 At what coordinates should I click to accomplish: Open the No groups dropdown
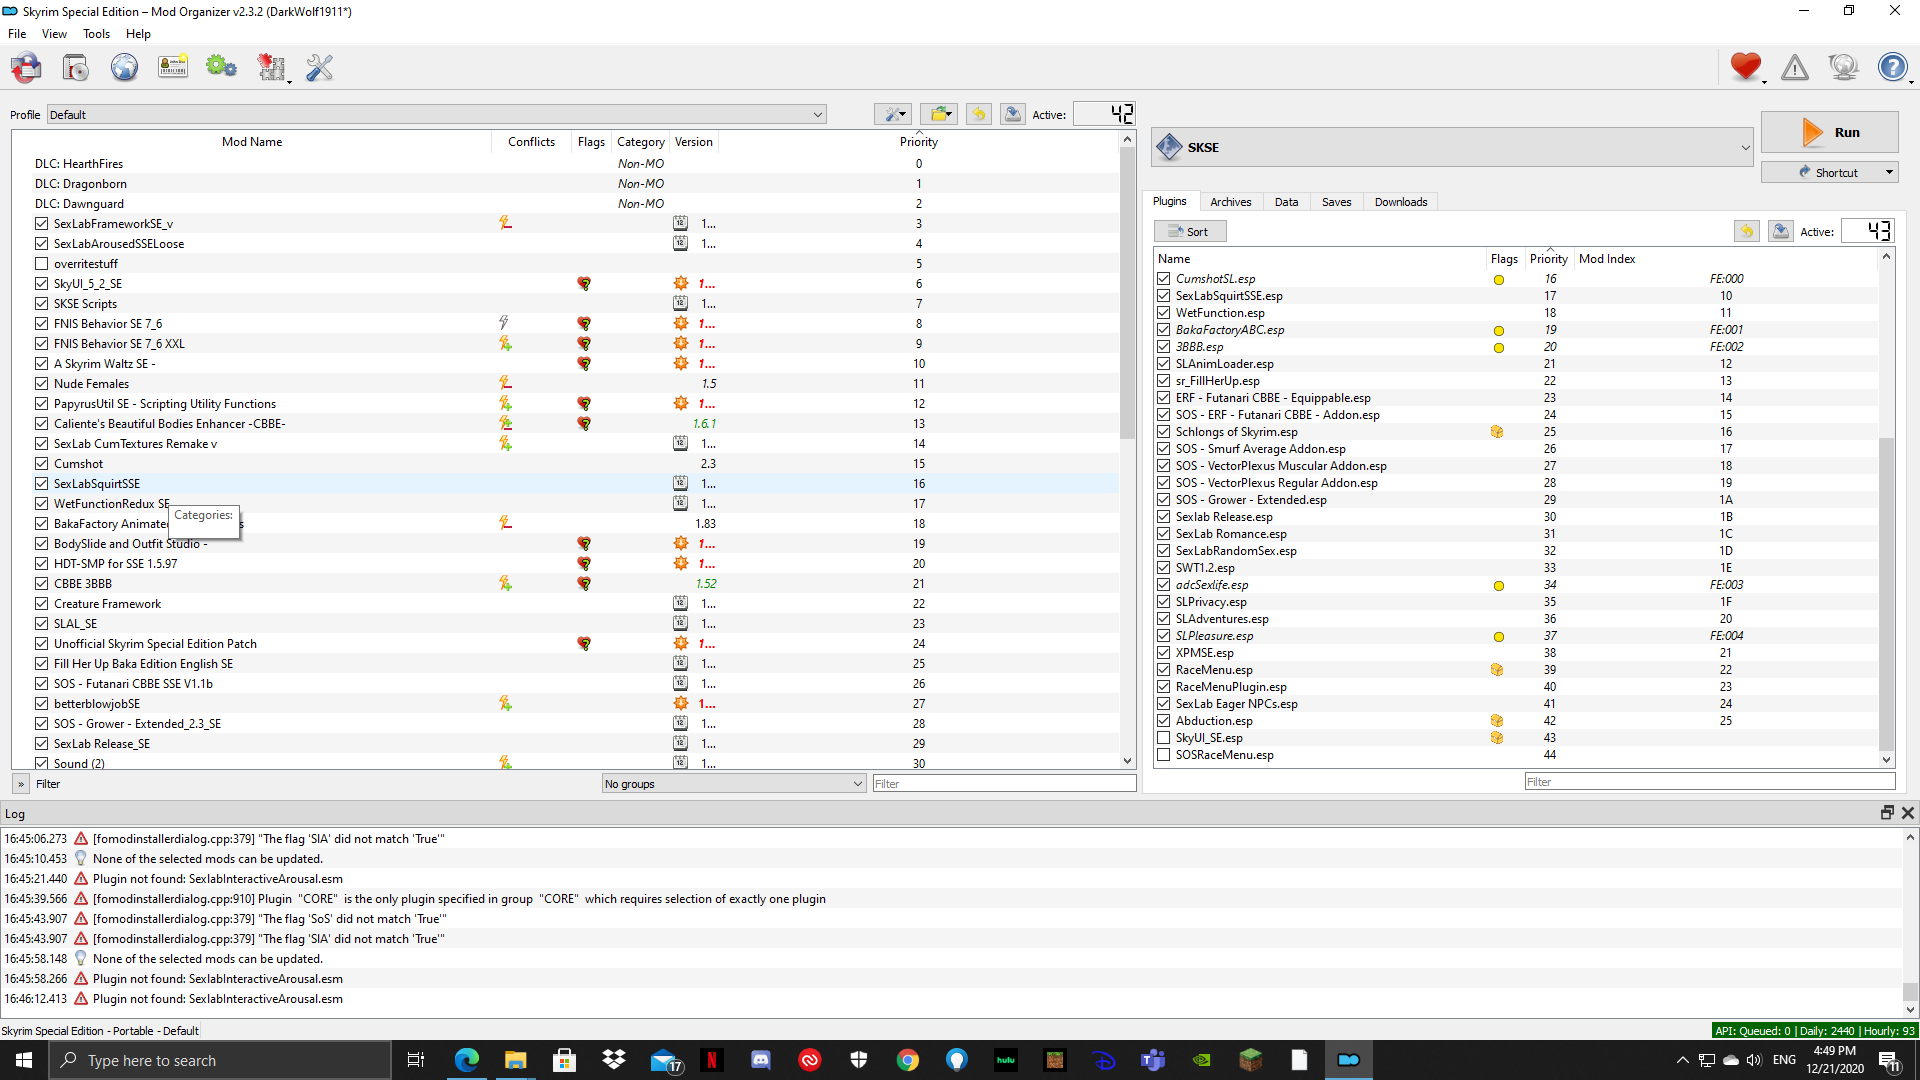point(733,784)
